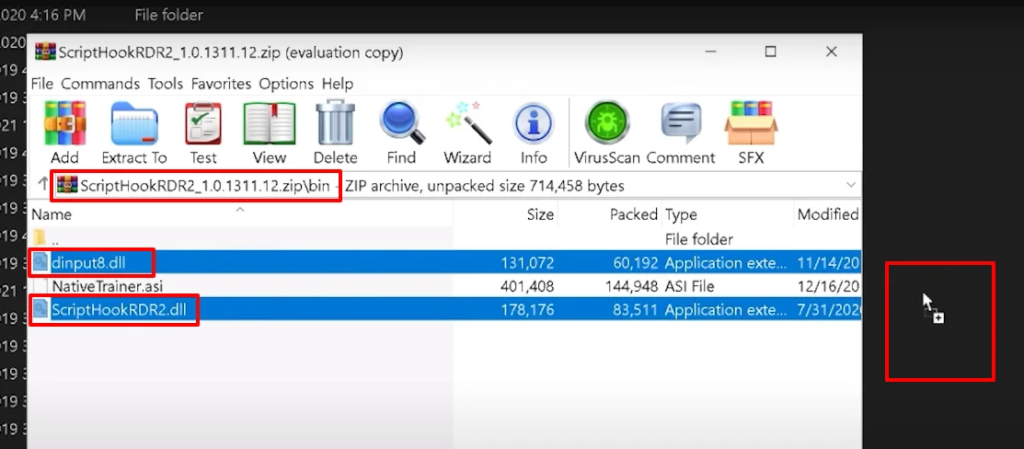Click ScriptHookRDR2.dll file icon
This screenshot has height=449, width=1024.
(40, 309)
